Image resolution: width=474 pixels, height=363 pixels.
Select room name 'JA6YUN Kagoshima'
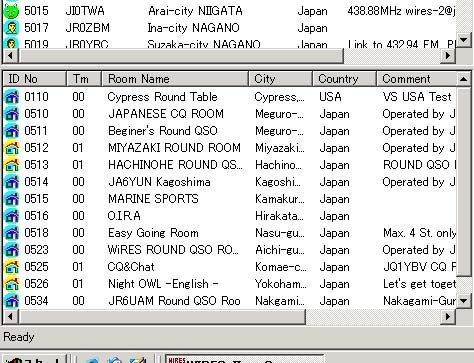coord(159,182)
